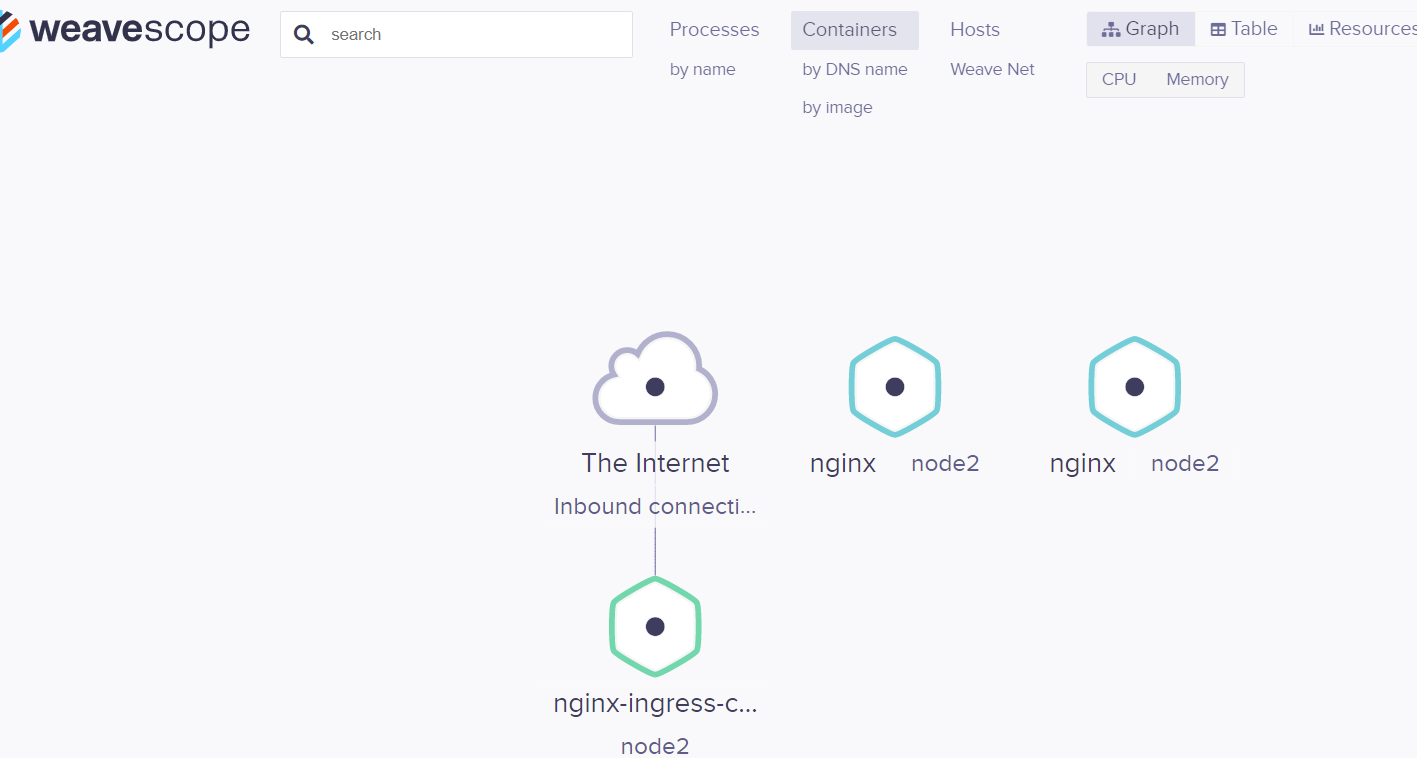
Task: Open the Hosts topology
Action: click(975, 30)
